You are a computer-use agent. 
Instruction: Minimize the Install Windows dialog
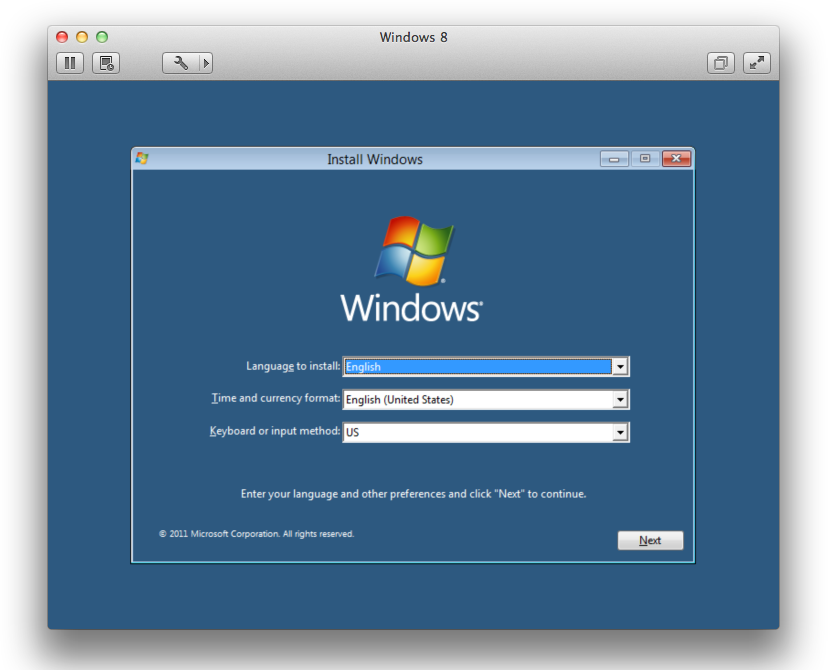614,159
